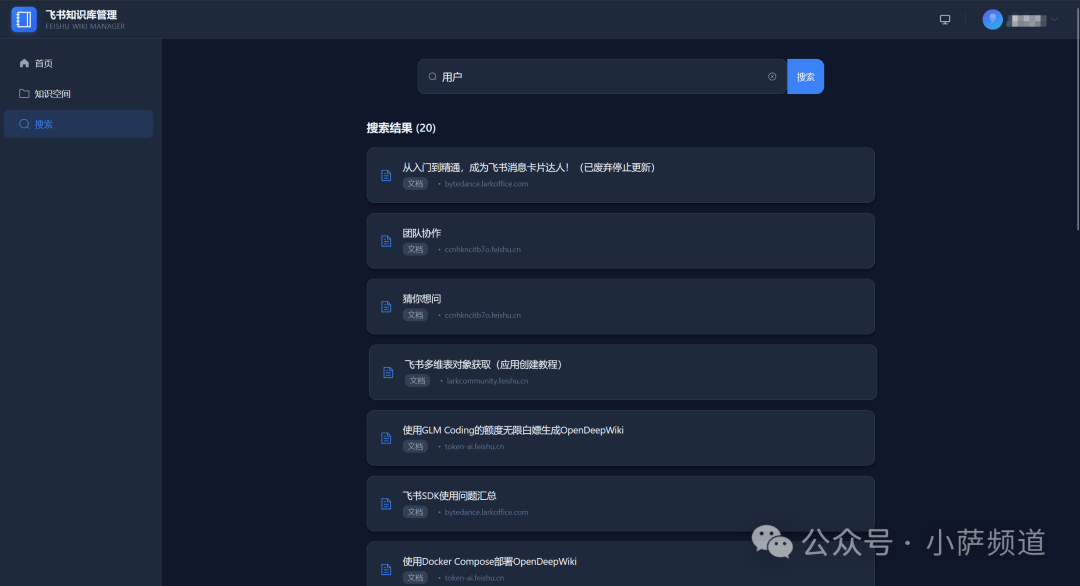Open the Docker Compose部署OpenDeepWiki result

(621, 565)
